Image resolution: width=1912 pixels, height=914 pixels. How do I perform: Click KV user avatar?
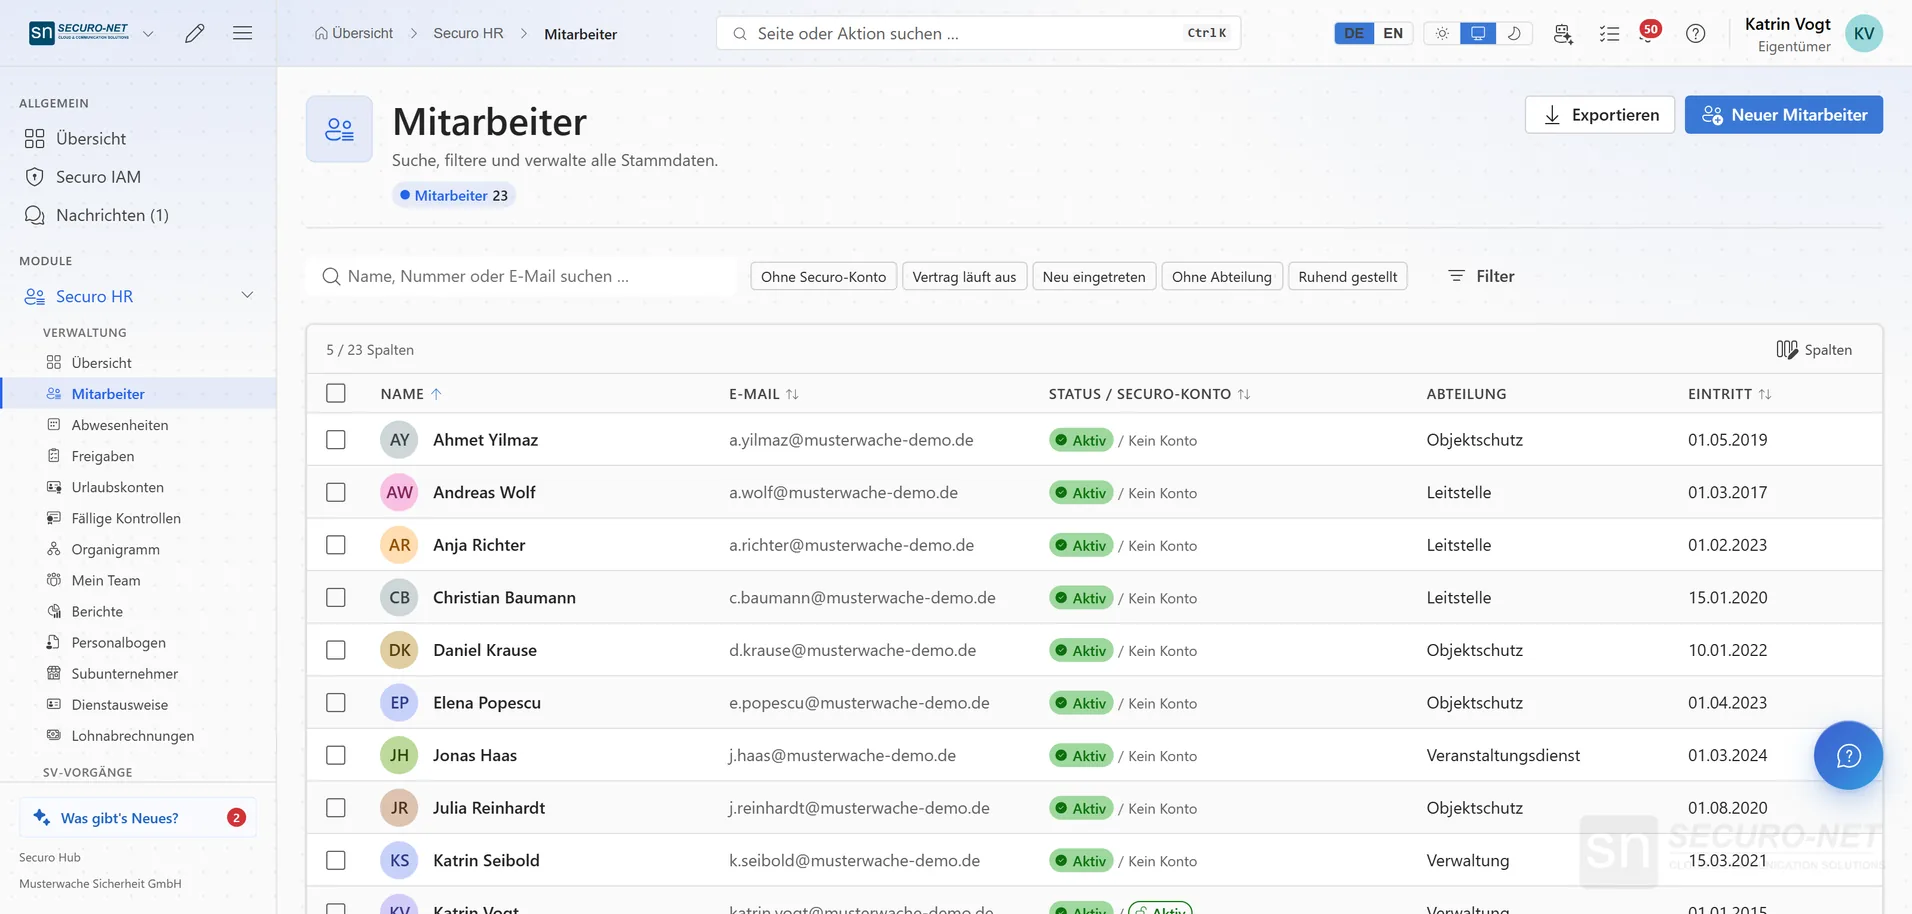tap(1863, 33)
